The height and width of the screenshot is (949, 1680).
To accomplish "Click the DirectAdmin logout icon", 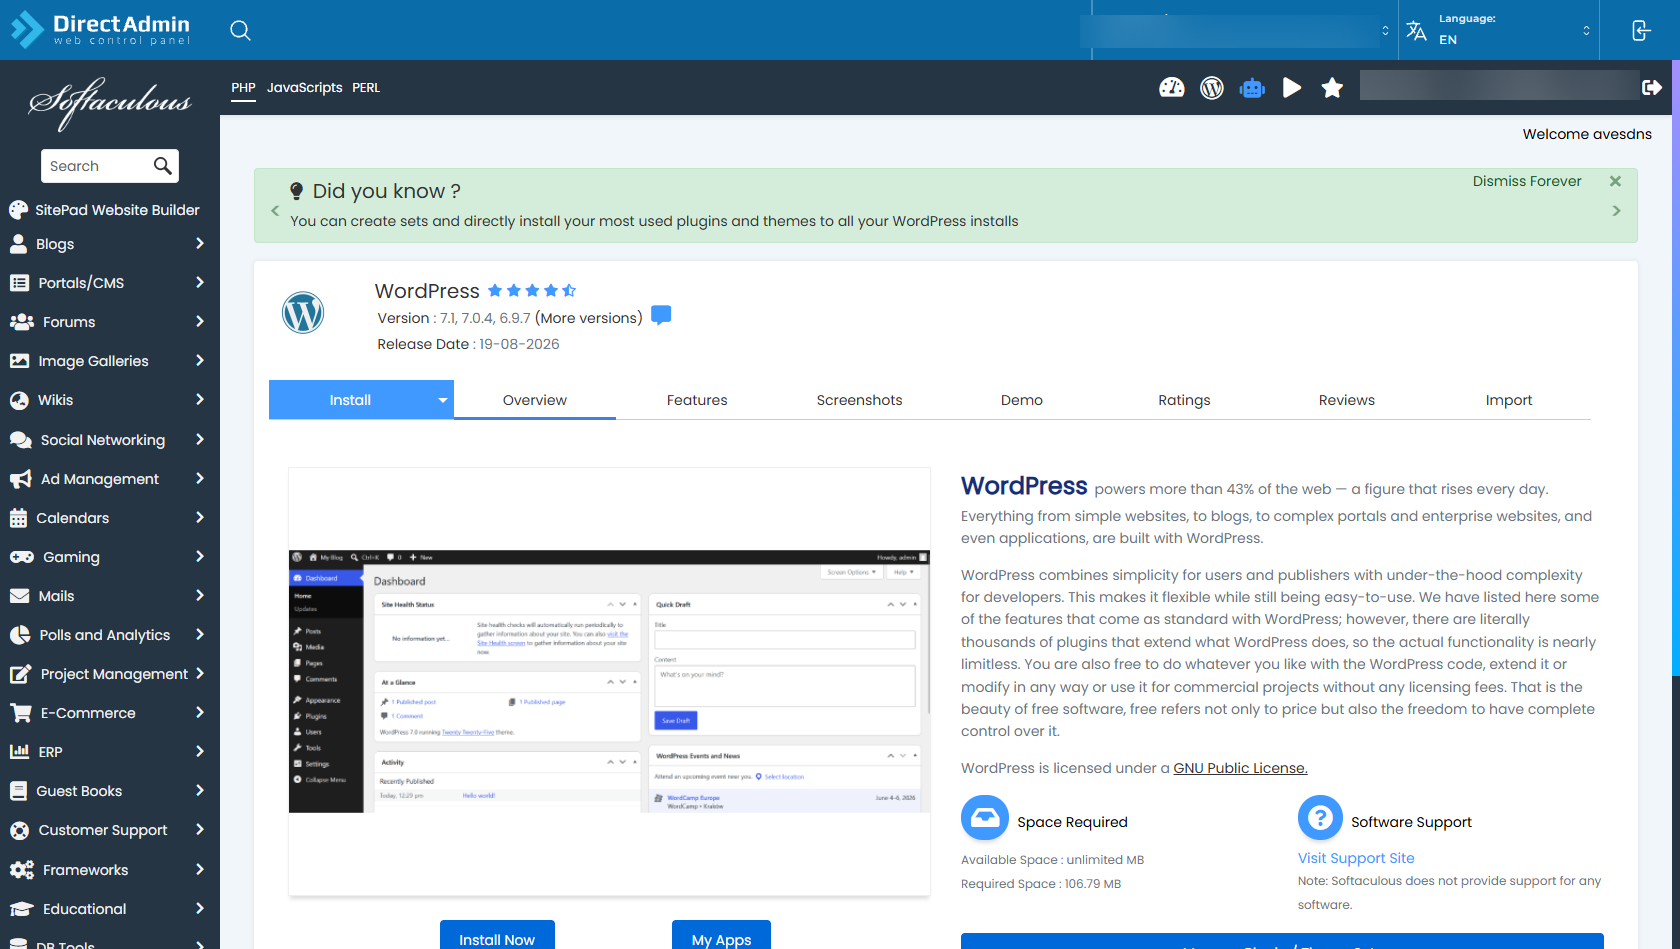I will tap(1641, 30).
